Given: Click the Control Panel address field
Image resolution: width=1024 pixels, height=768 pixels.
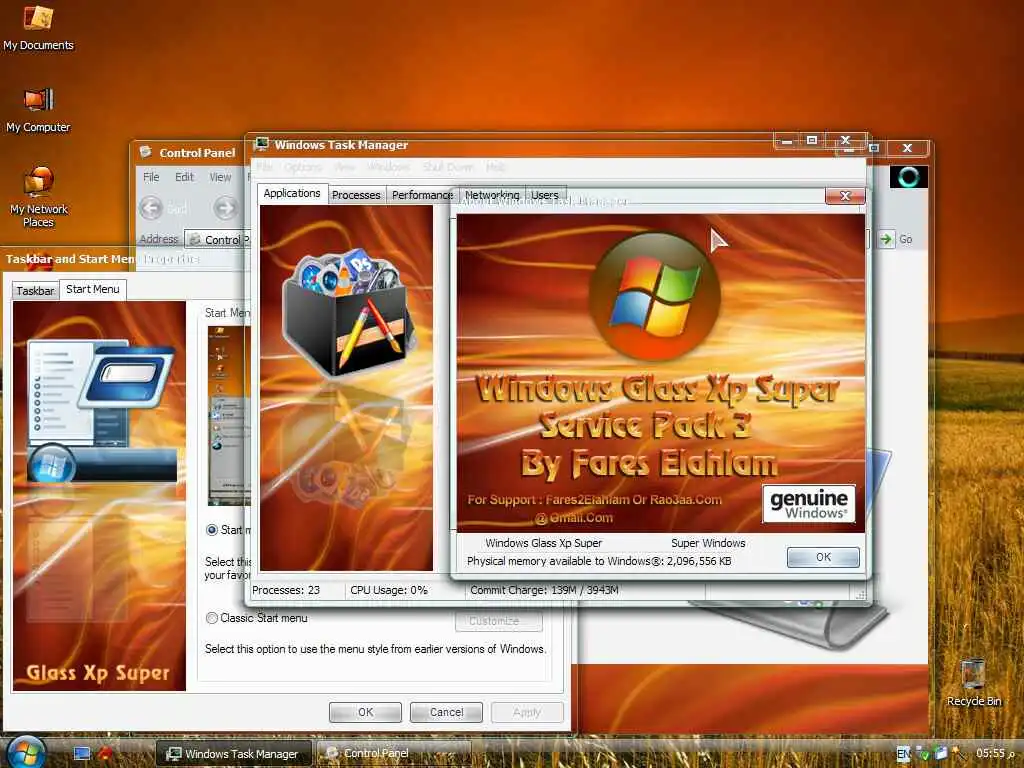Looking at the screenshot, I should (x=217, y=240).
